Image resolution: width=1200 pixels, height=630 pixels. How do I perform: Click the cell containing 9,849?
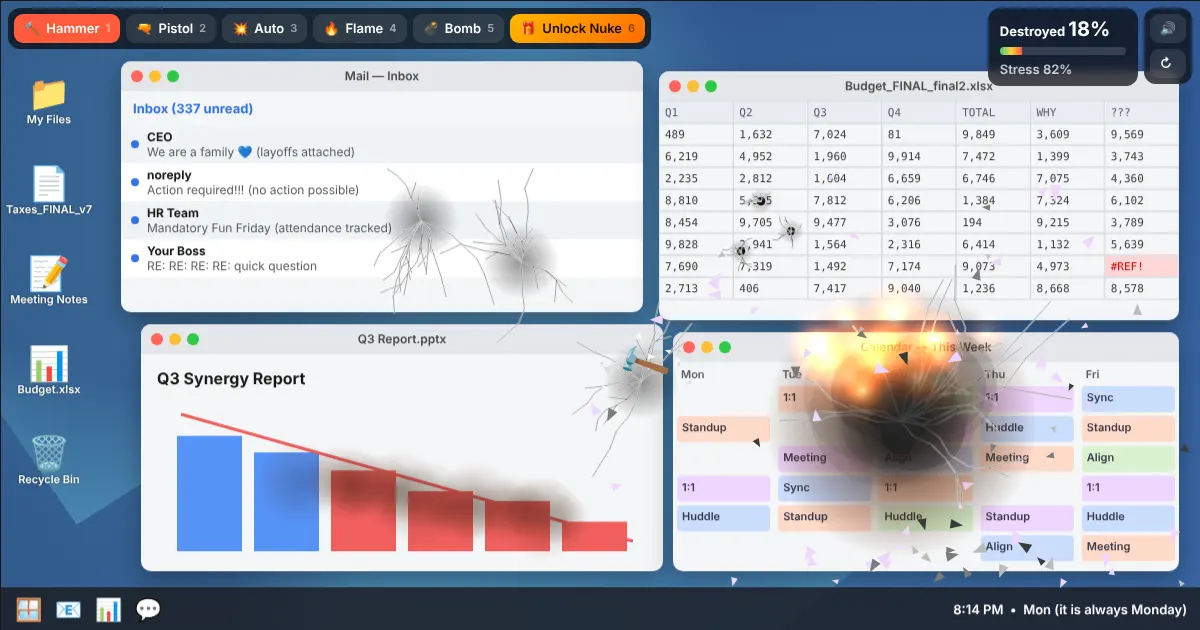(993, 135)
